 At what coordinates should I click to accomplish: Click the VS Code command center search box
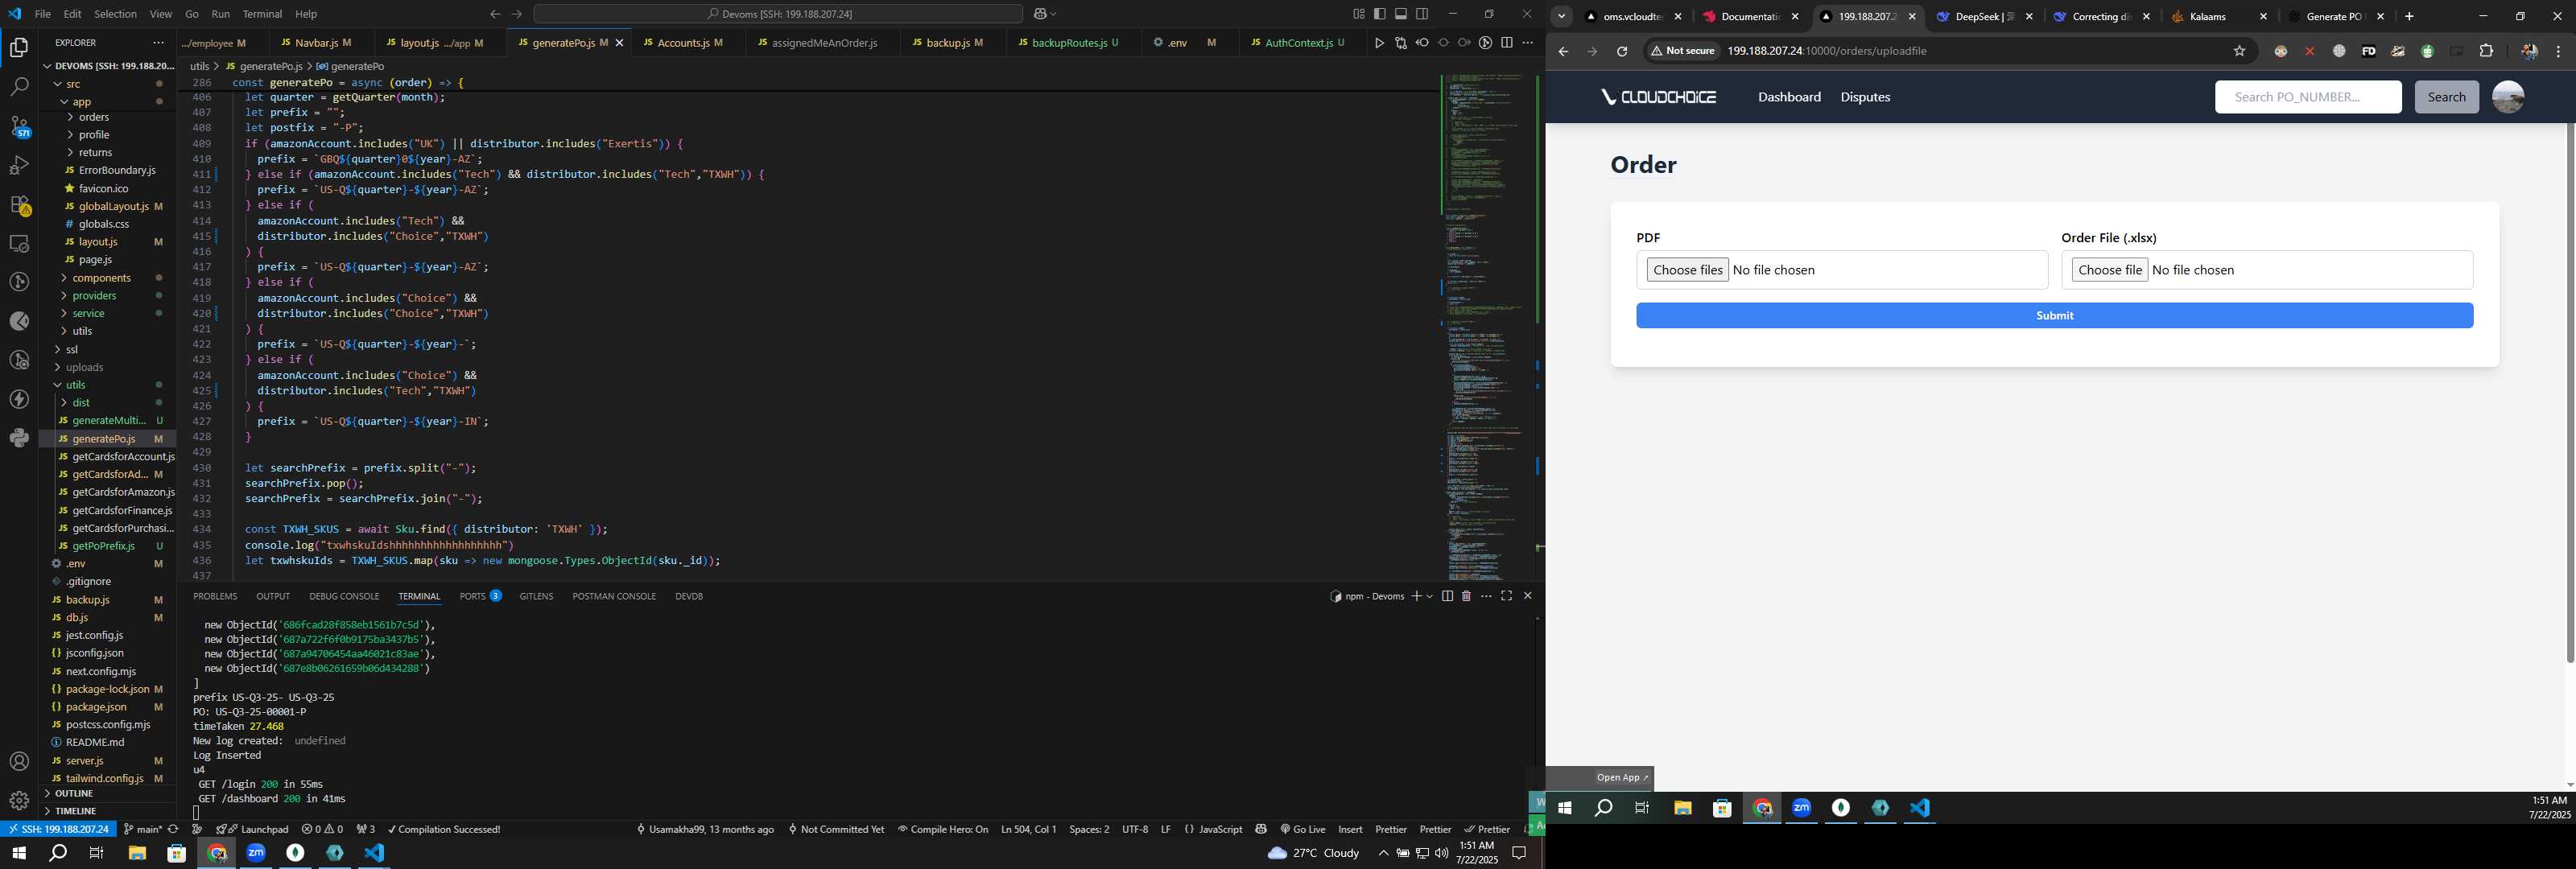pyautogui.click(x=778, y=14)
